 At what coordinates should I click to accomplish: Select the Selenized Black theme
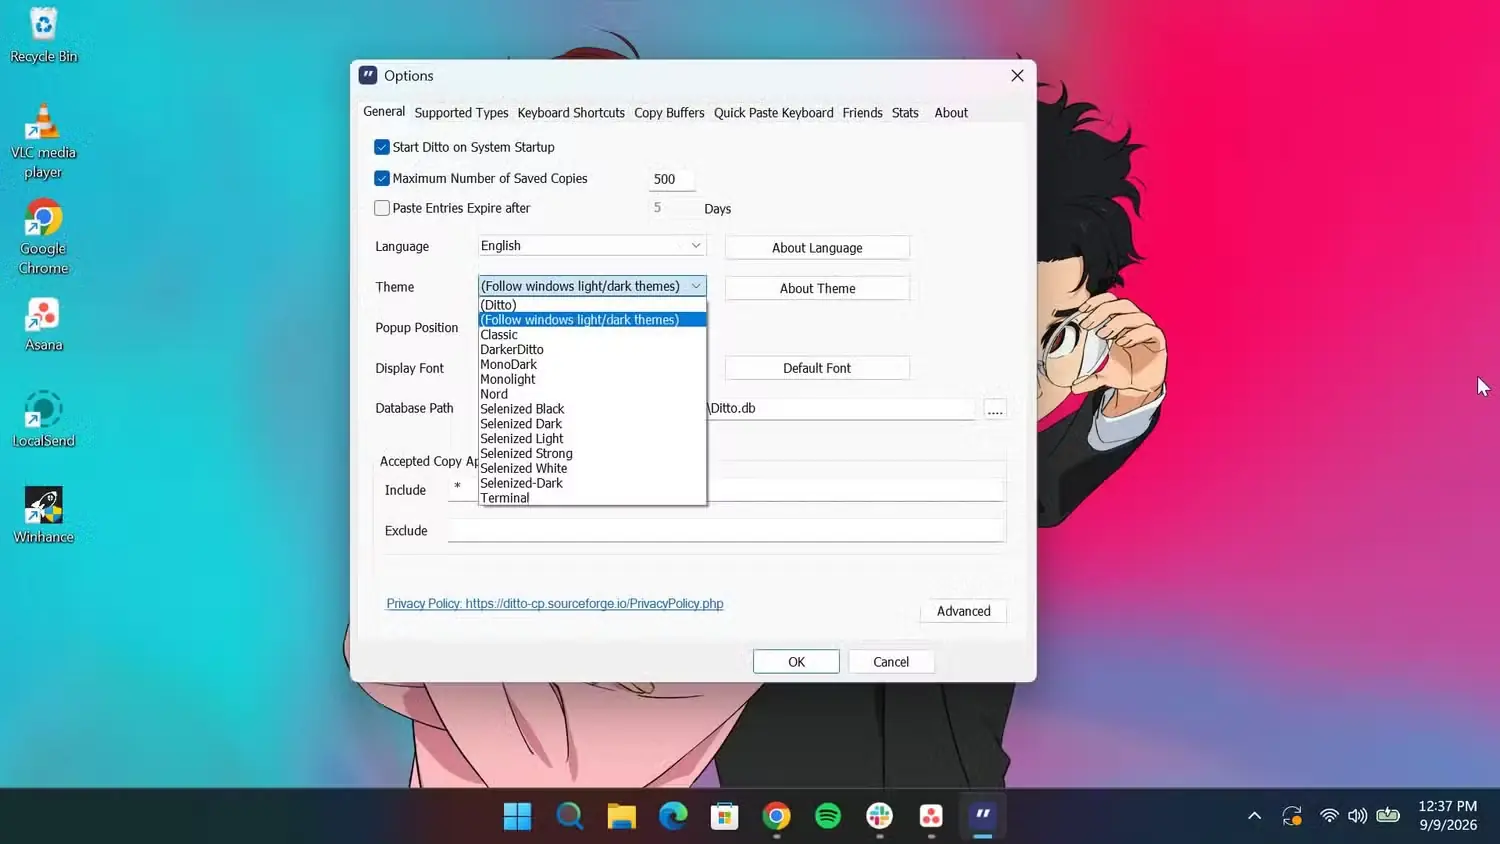[592, 409]
